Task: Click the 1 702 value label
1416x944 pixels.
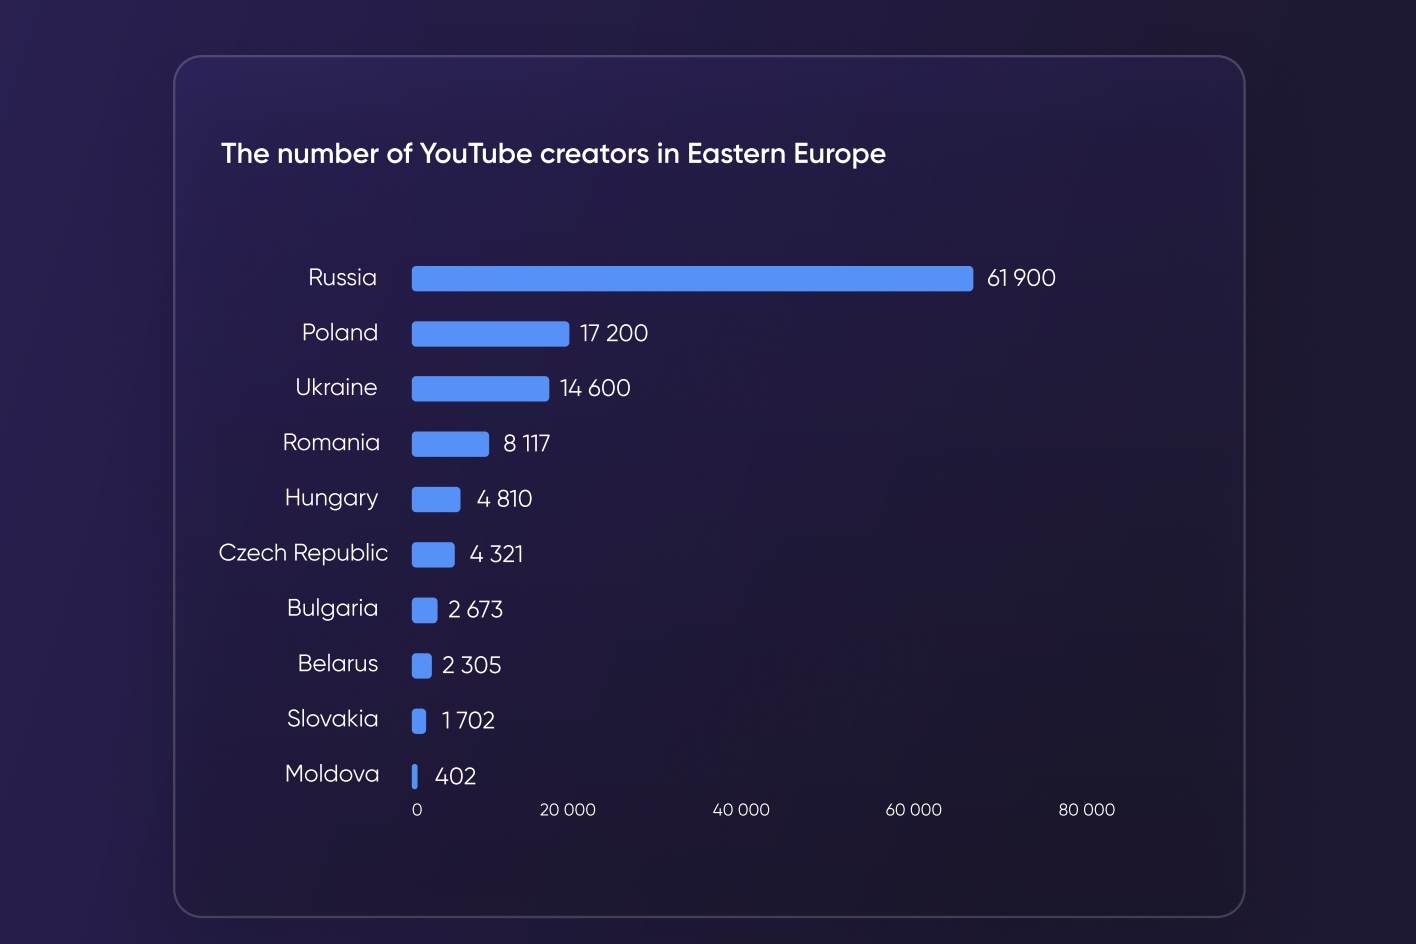Action: point(468,720)
